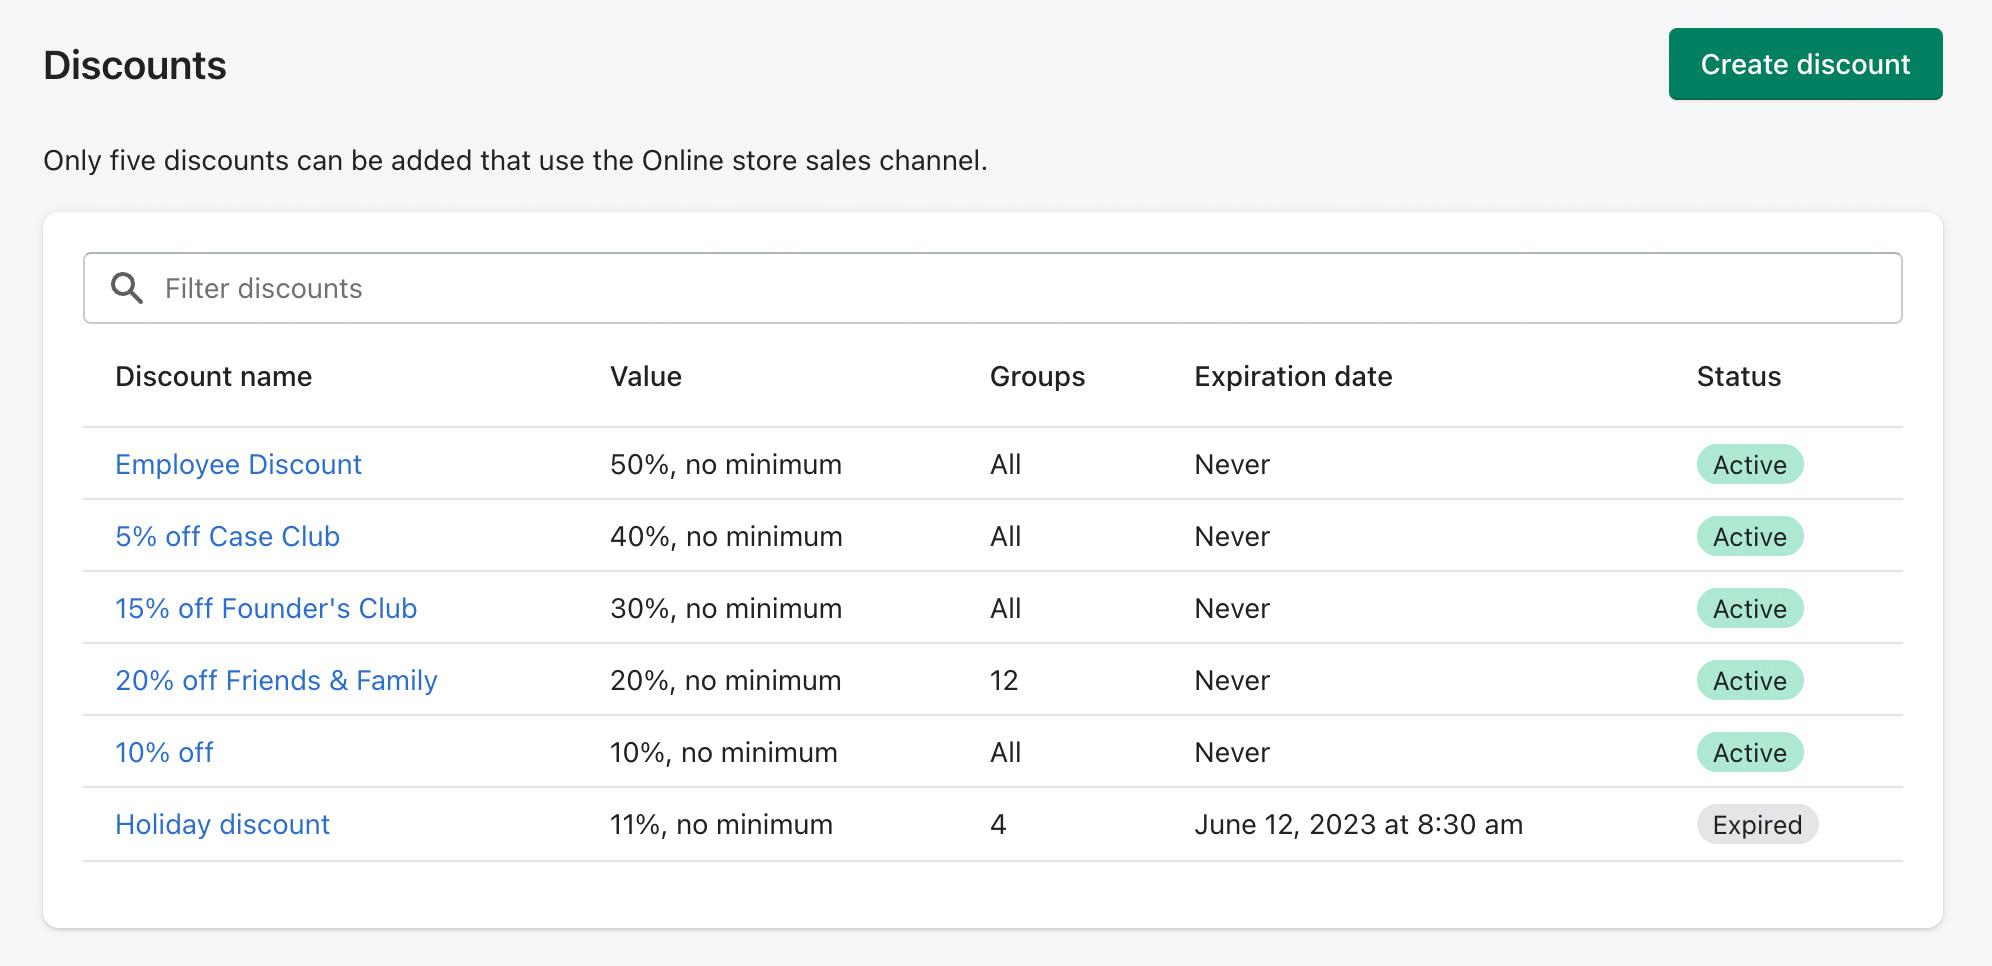Click the Status column header
The height and width of the screenshot is (966, 1992).
1738,376
